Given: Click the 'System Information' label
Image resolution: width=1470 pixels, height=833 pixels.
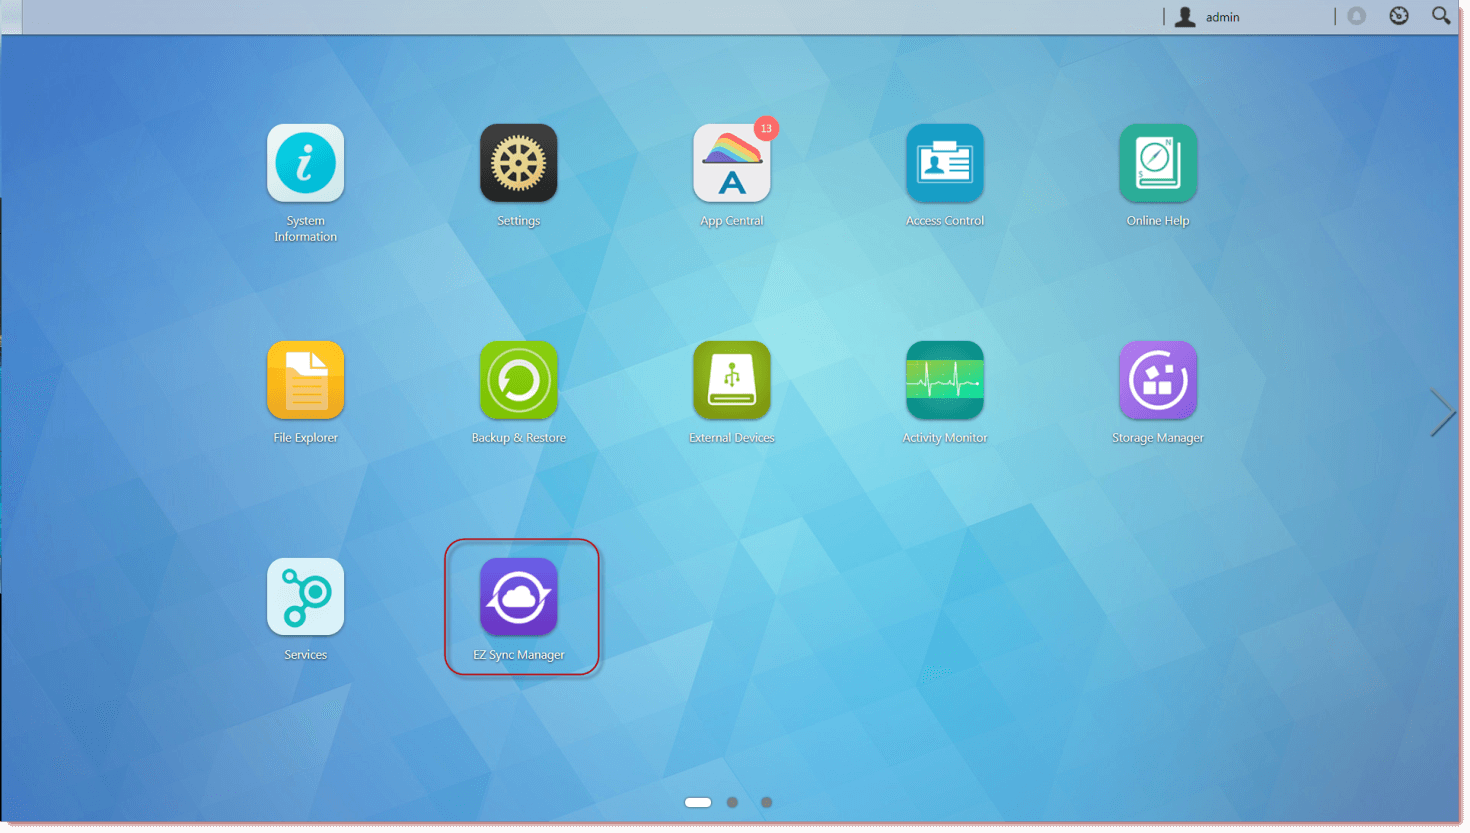Looking at the screenshot, I should pos(305,229).
